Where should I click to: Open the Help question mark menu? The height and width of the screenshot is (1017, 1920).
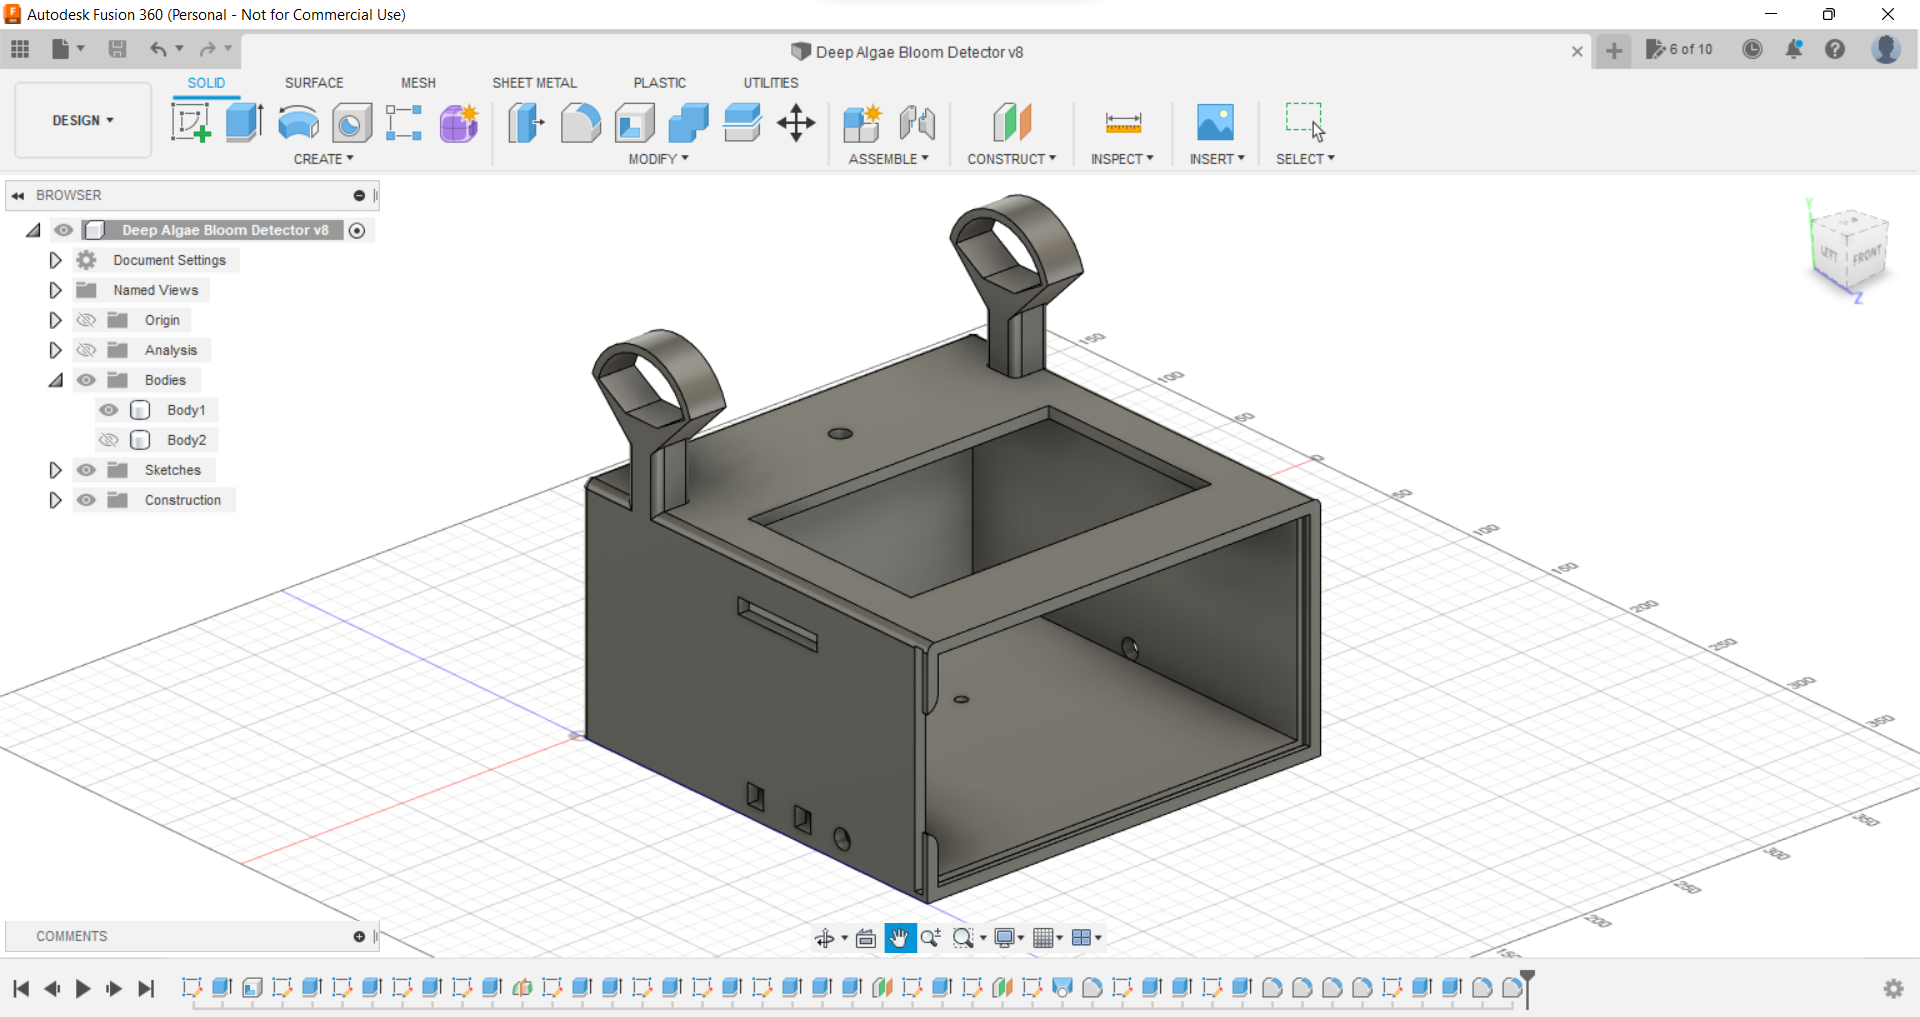pos(1835,49)
